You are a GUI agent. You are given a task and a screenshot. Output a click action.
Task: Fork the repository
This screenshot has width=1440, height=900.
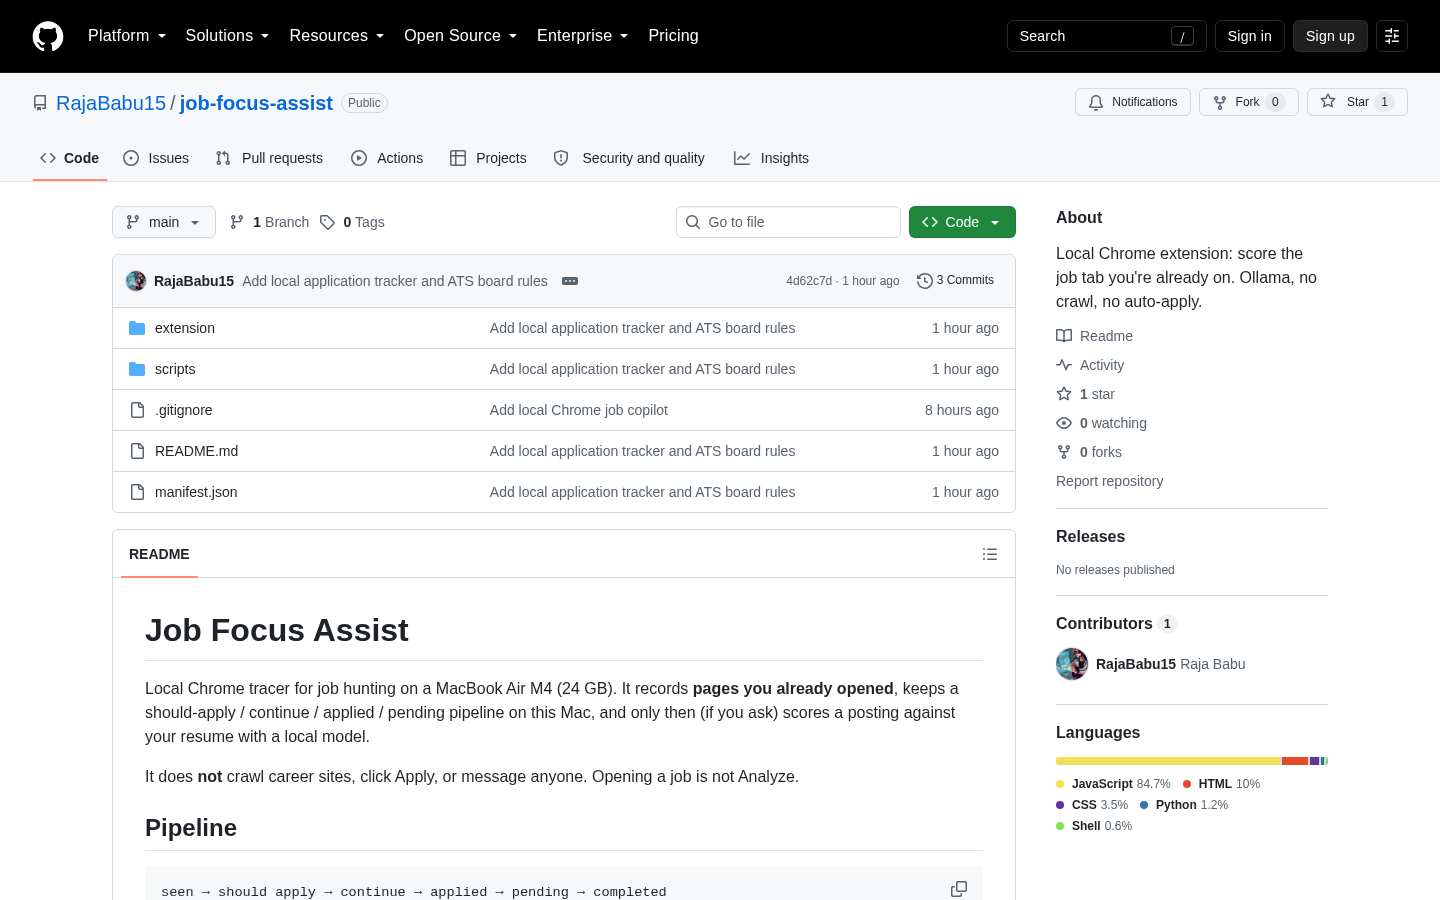(x=1249, y=102)
